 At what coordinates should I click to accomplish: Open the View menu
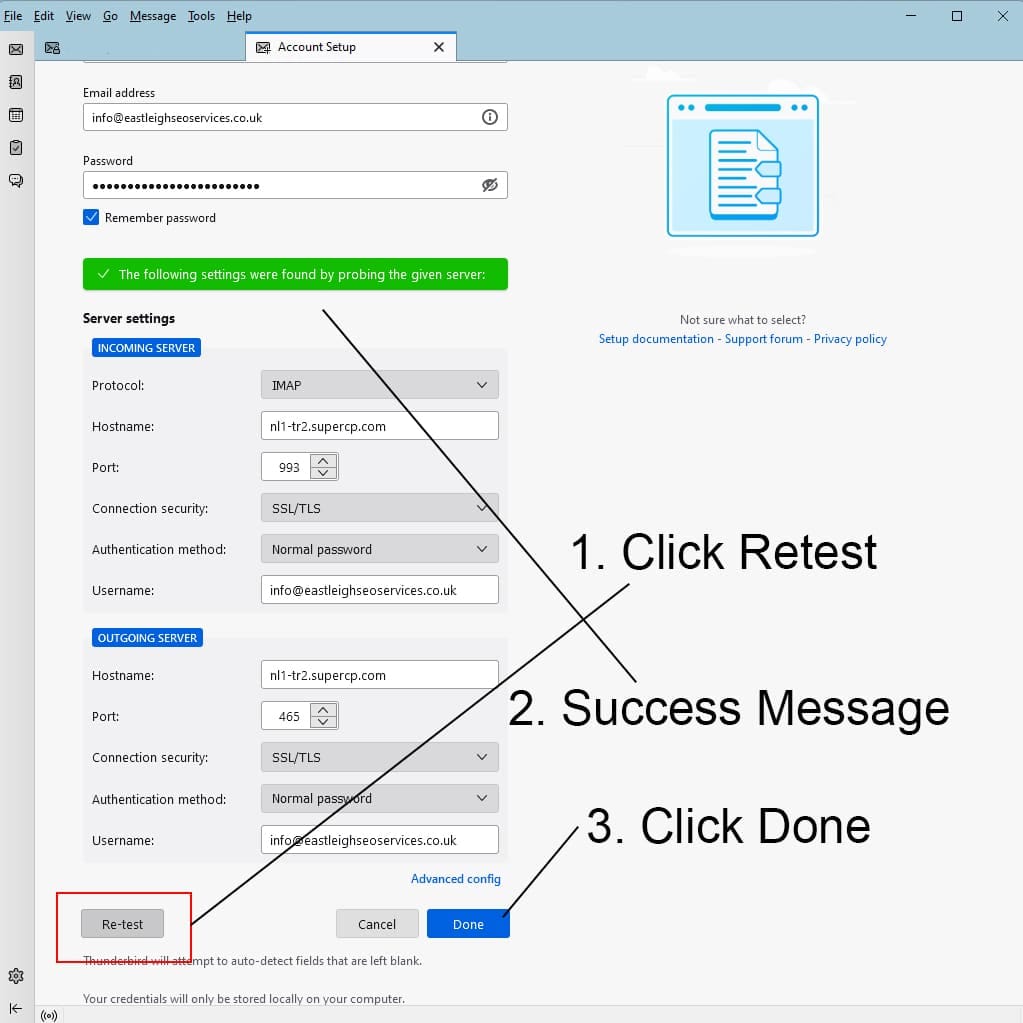(x=78, y=16)
